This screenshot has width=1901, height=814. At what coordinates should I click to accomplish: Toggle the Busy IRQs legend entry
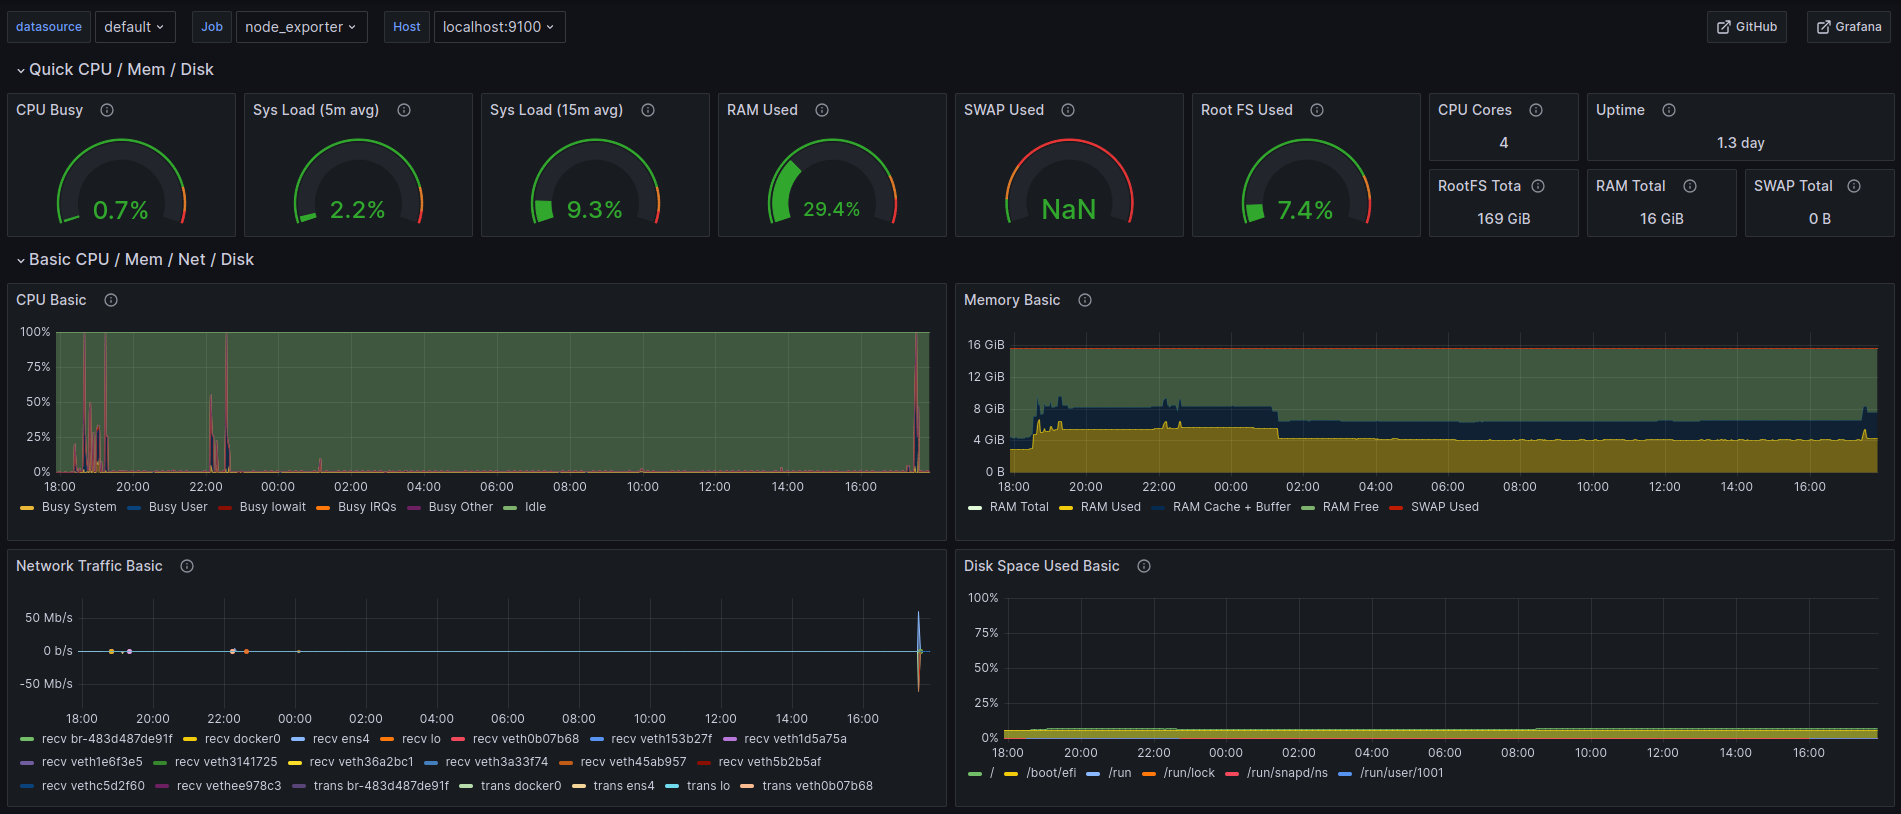tap(367, 507)
